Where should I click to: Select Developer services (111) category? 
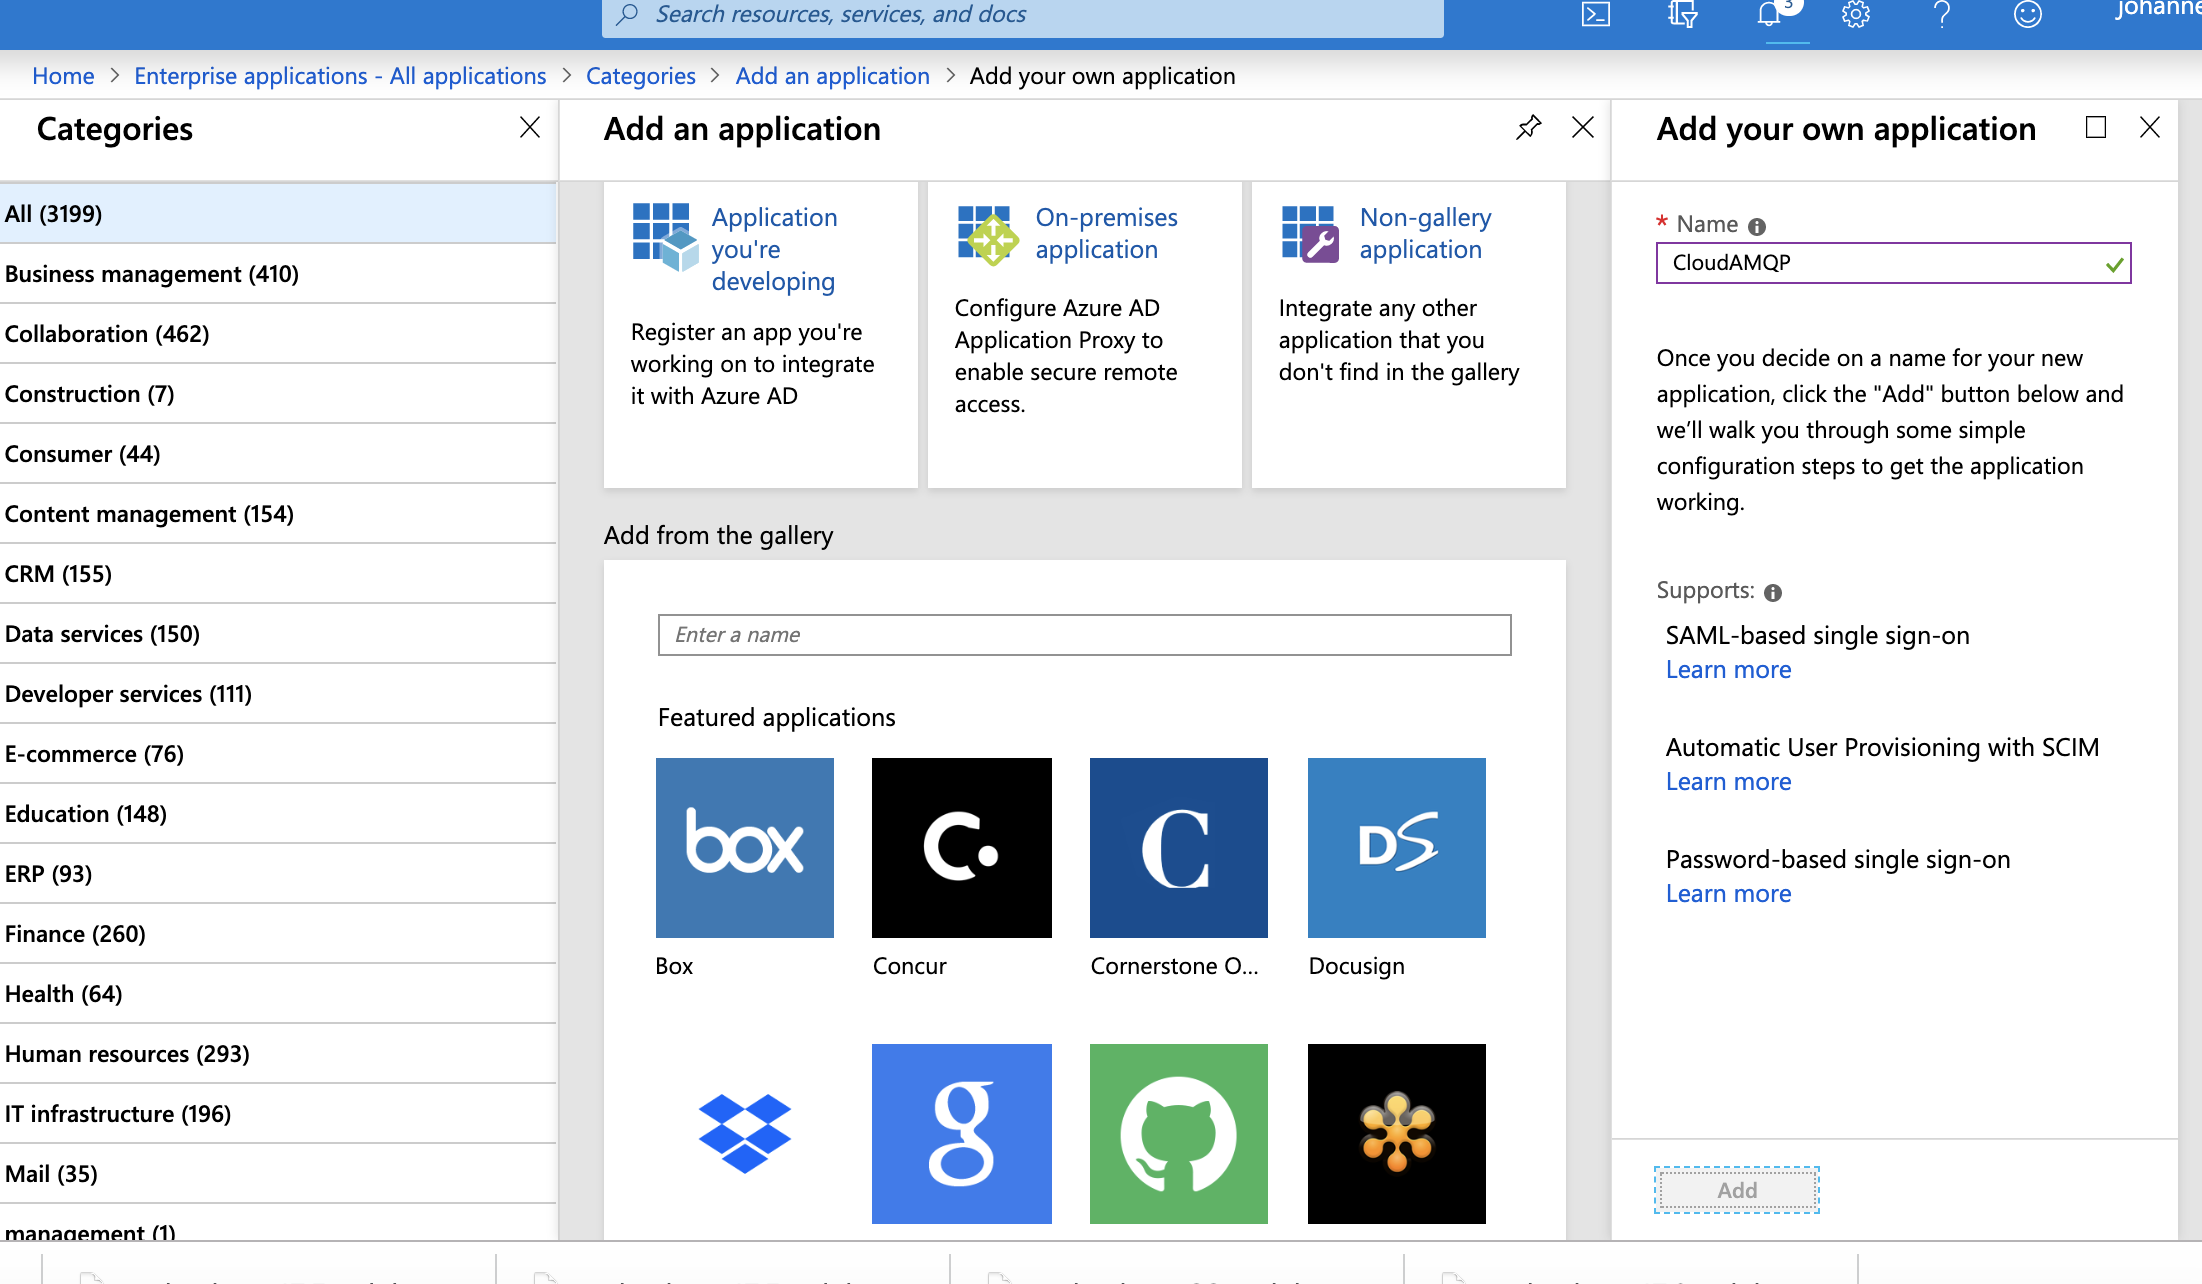click(x=278, y=694)
